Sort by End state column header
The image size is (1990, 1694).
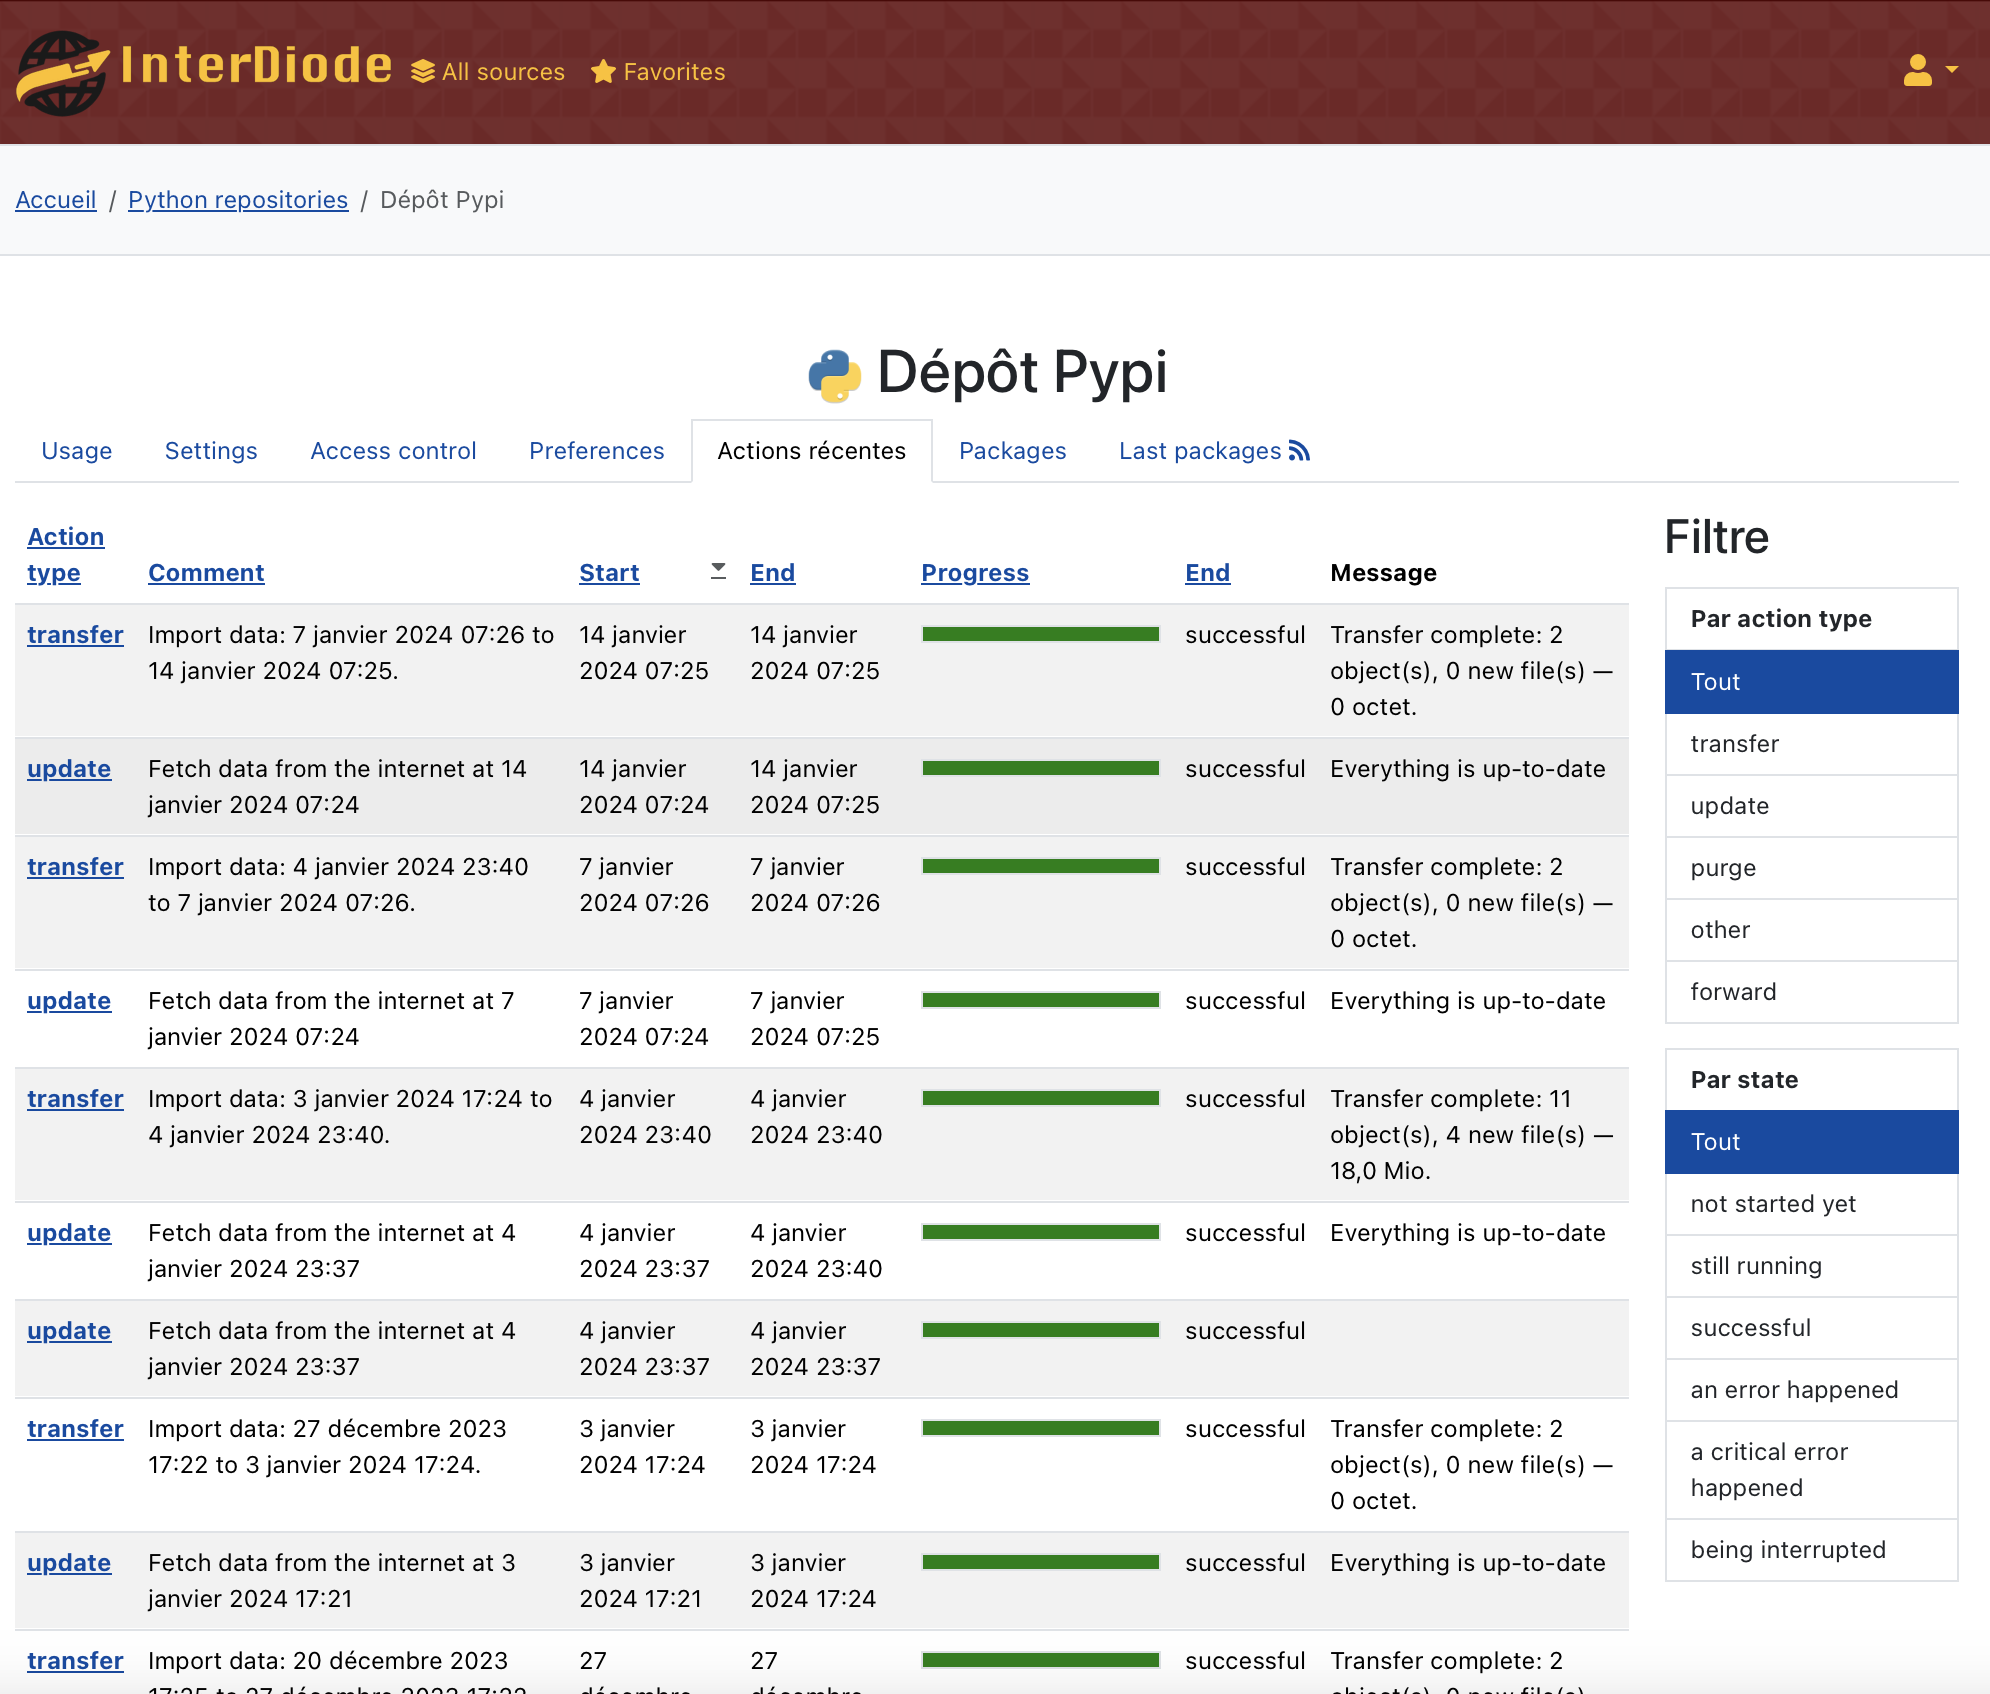[1207, 573]
